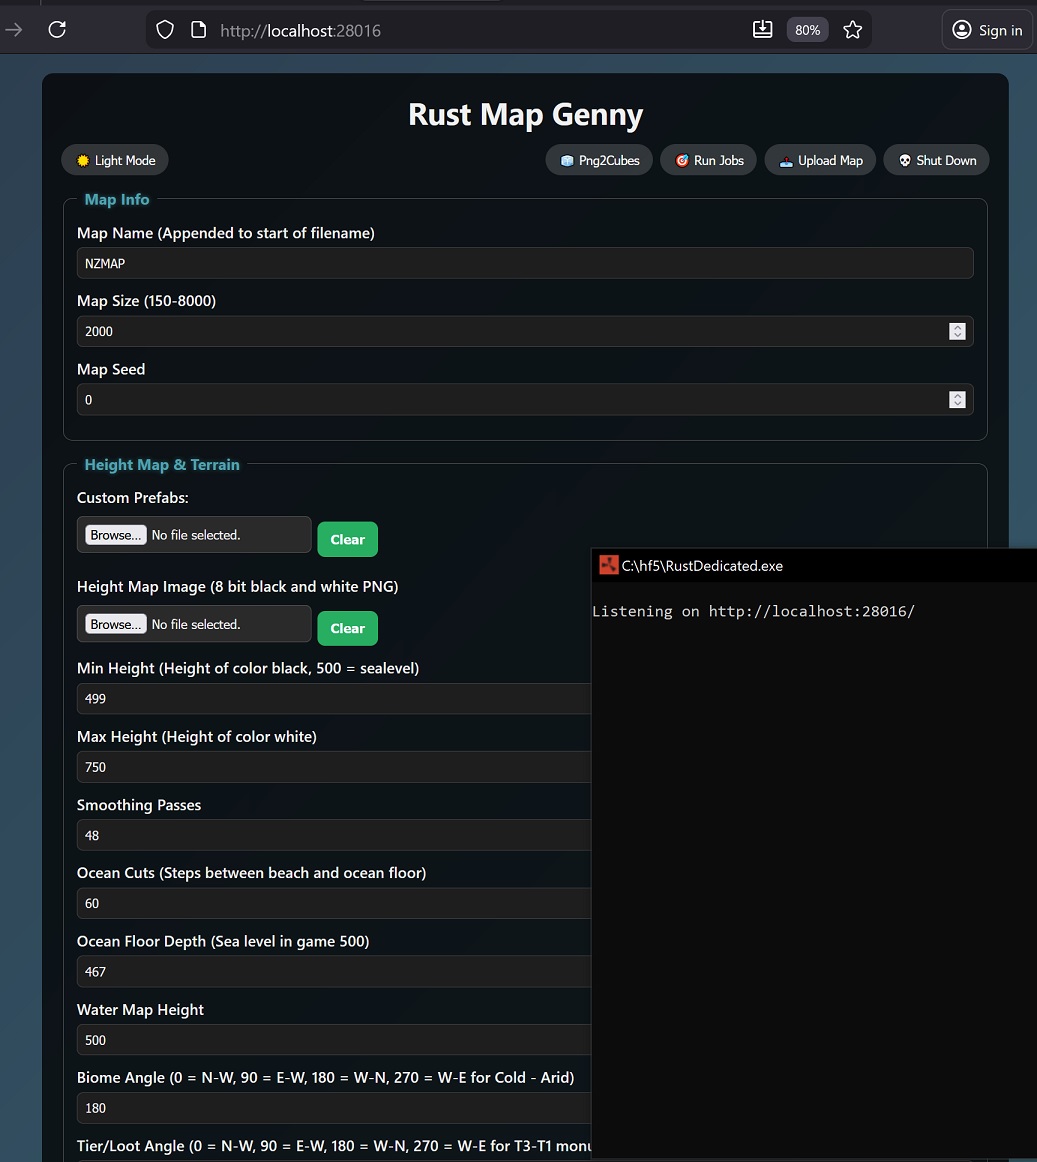Click the Smoothing Passes field showing 48
This screenshot has width=1037, height=1162.
(x=334, y=835)
